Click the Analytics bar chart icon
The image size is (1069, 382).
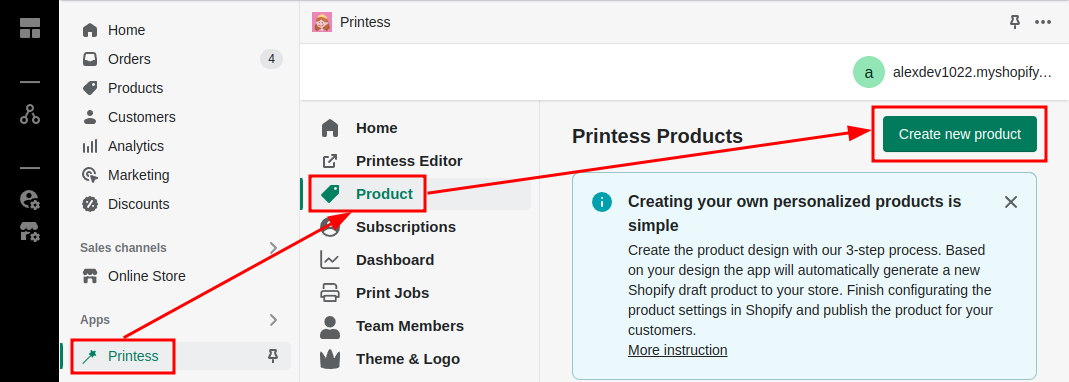[x=89, y=146]
